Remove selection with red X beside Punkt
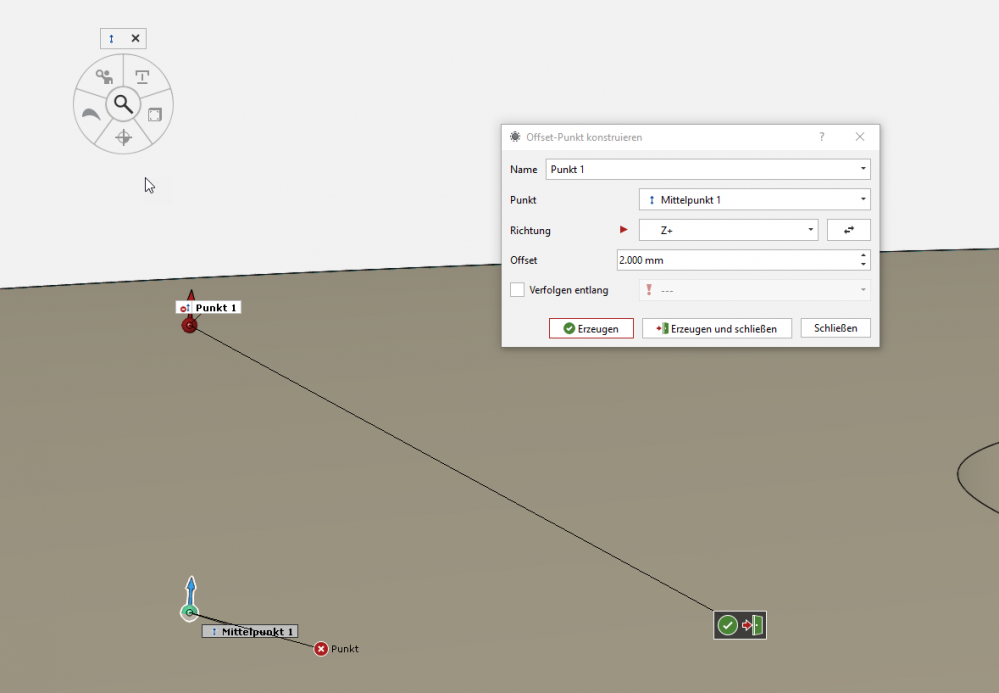This screenshot has height=693, width=999. (x=321, y=649)
